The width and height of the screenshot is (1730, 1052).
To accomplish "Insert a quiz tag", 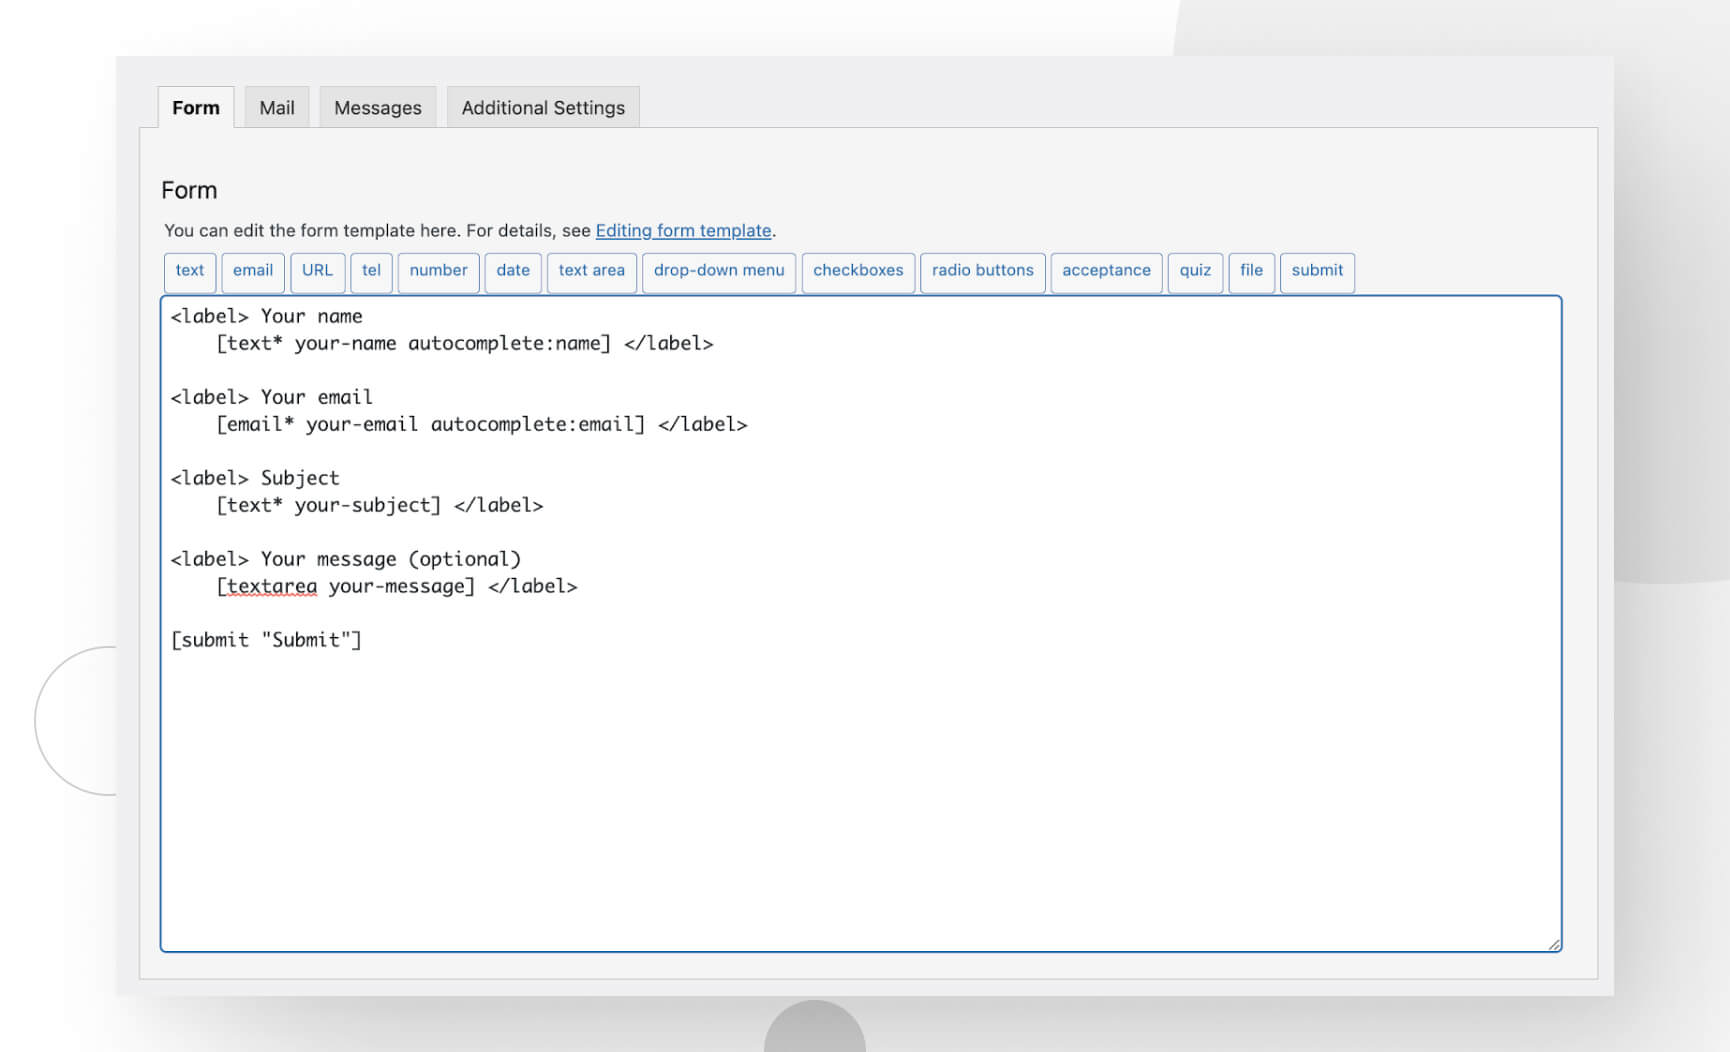I will (1195, 271).
